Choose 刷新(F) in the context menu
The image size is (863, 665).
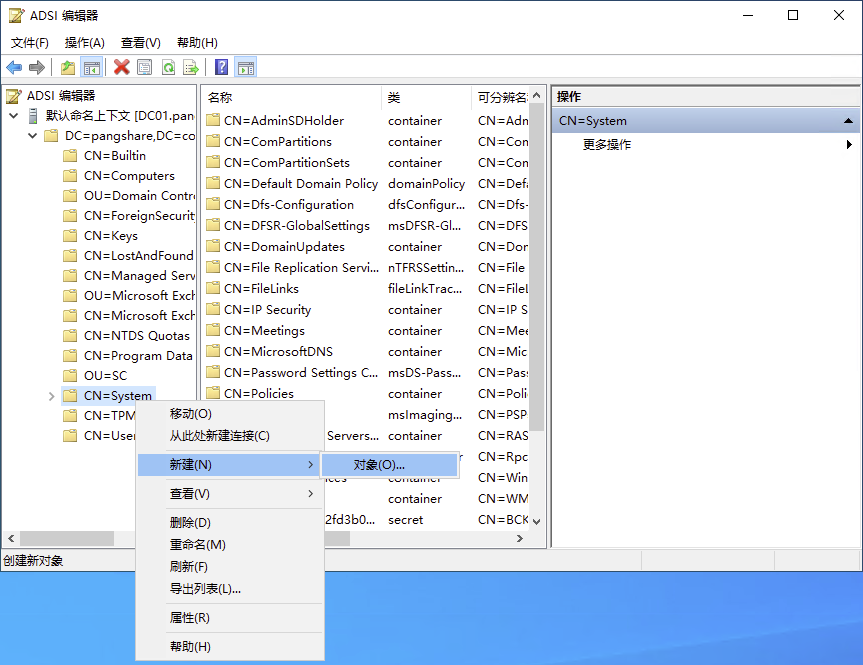(x=230, y=566)
